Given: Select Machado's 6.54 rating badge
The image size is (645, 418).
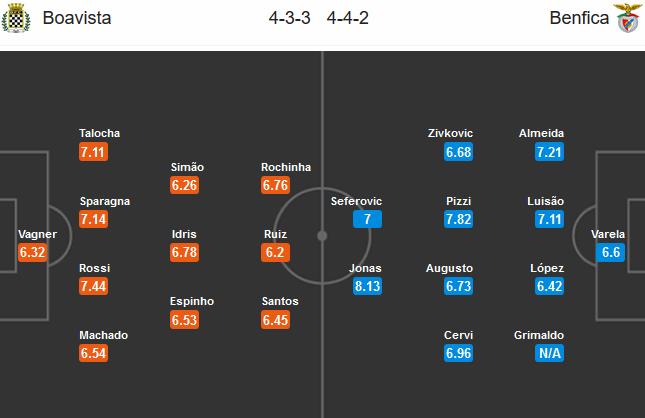Looking at the screenshot, I should coord(93,353).
